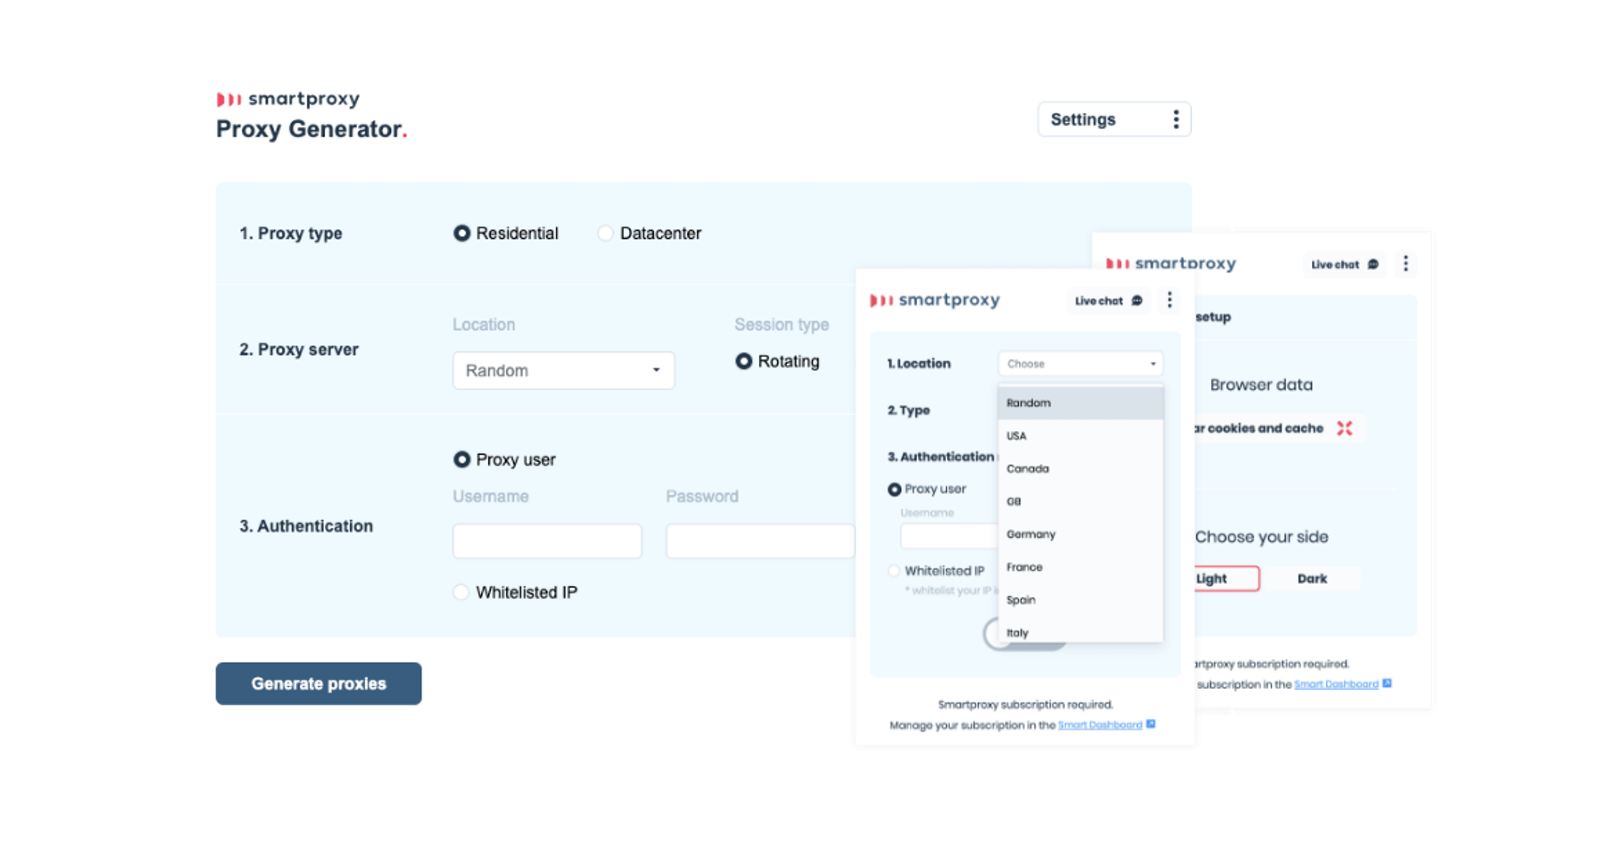Select Proxy user radio in the popup
This screenshot has width=1600, height=849.
(894, 489)
